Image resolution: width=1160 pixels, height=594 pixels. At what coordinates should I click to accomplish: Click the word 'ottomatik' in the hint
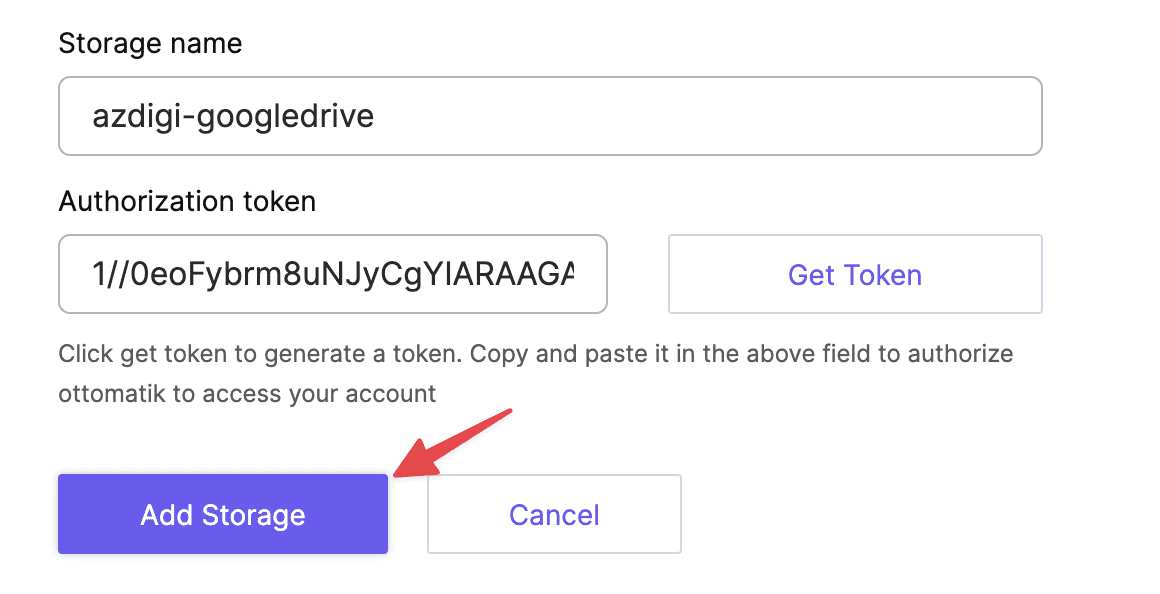click(112, 394)
